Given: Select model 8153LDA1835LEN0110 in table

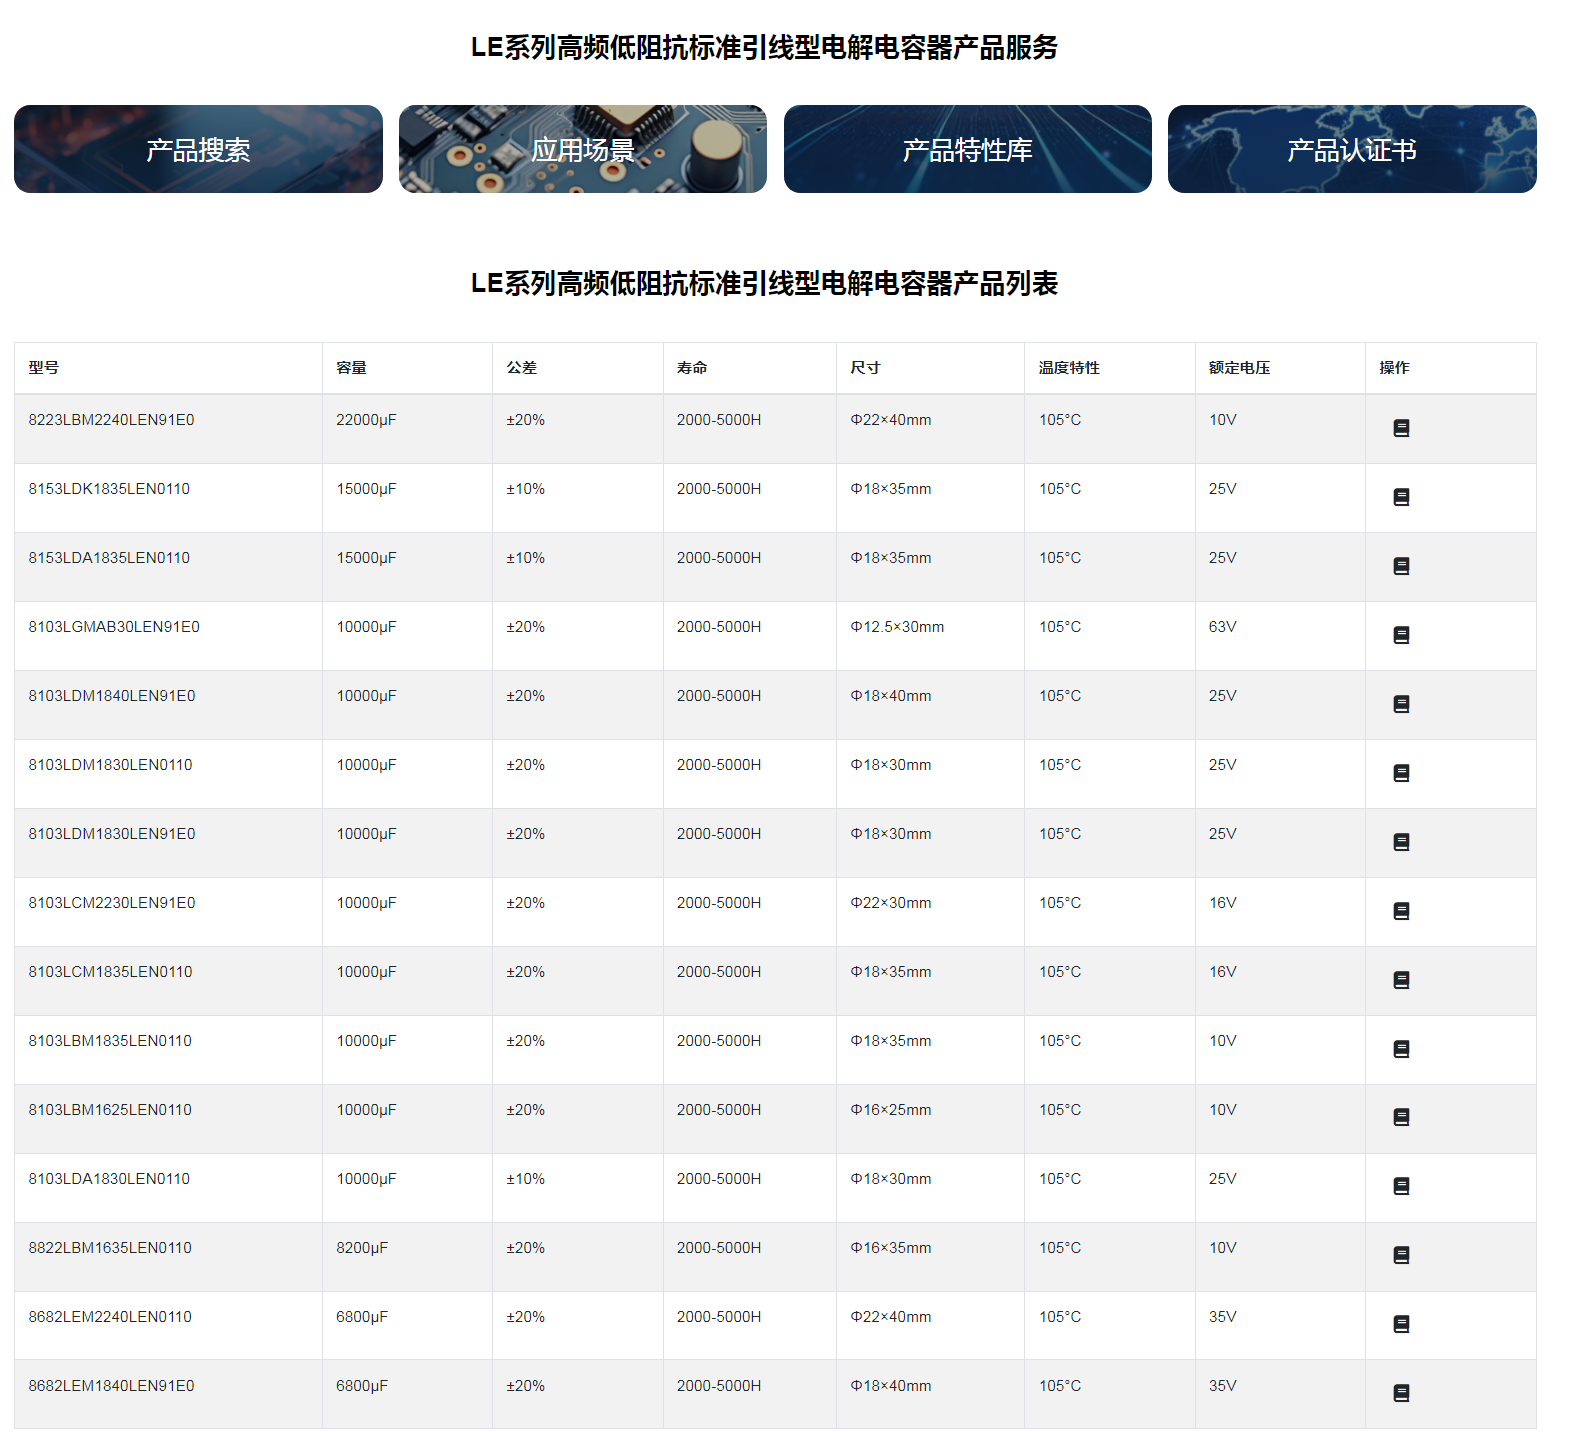Looking at the screenshot, I should pos(109,558).
